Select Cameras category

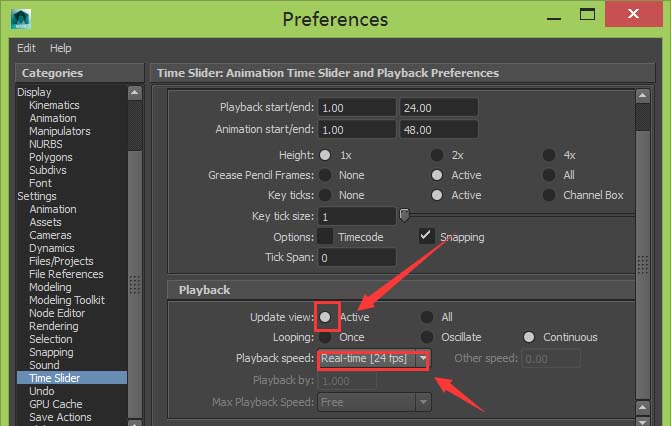[x=50, y=235]
